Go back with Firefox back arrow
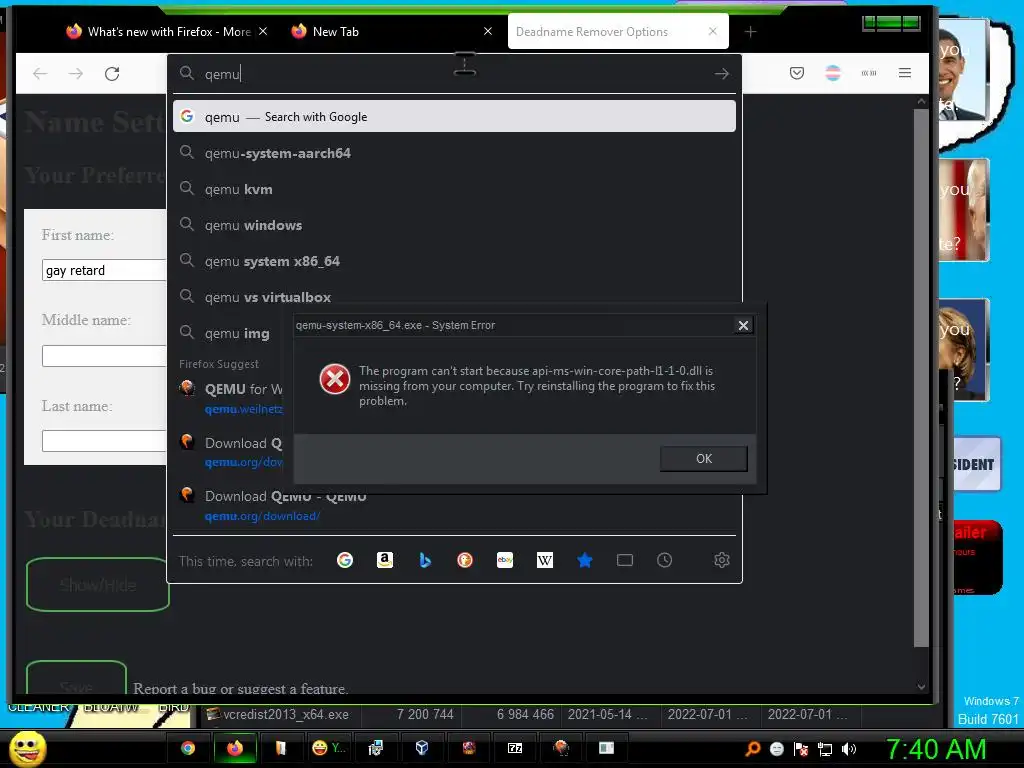The image size is (1024, 768). [x=40, y=74]
